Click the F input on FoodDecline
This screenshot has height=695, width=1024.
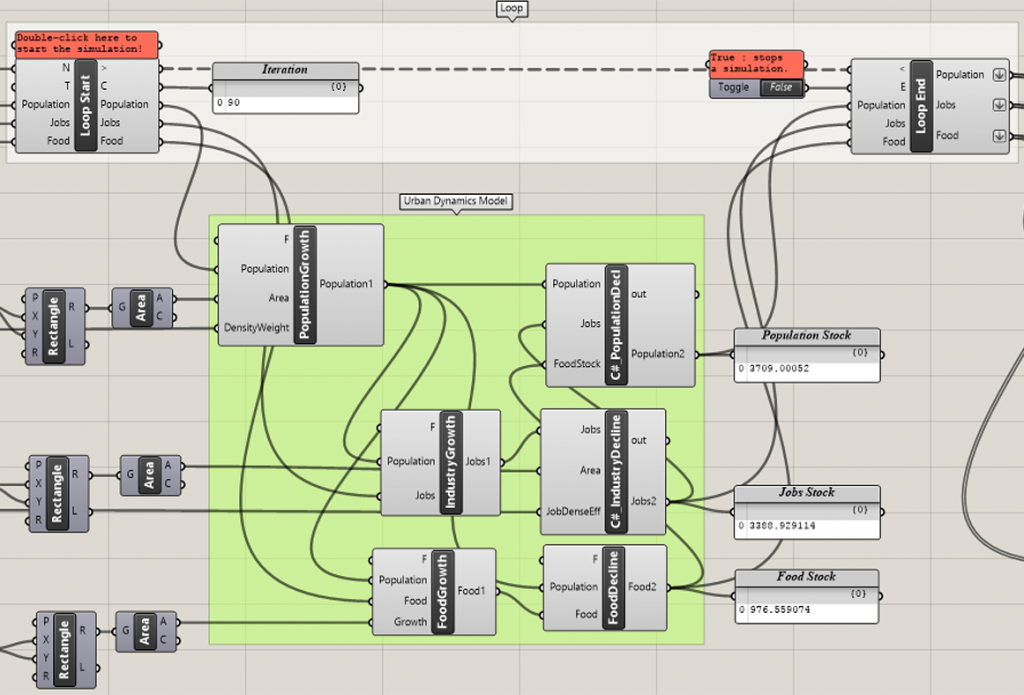click(595, 560)
